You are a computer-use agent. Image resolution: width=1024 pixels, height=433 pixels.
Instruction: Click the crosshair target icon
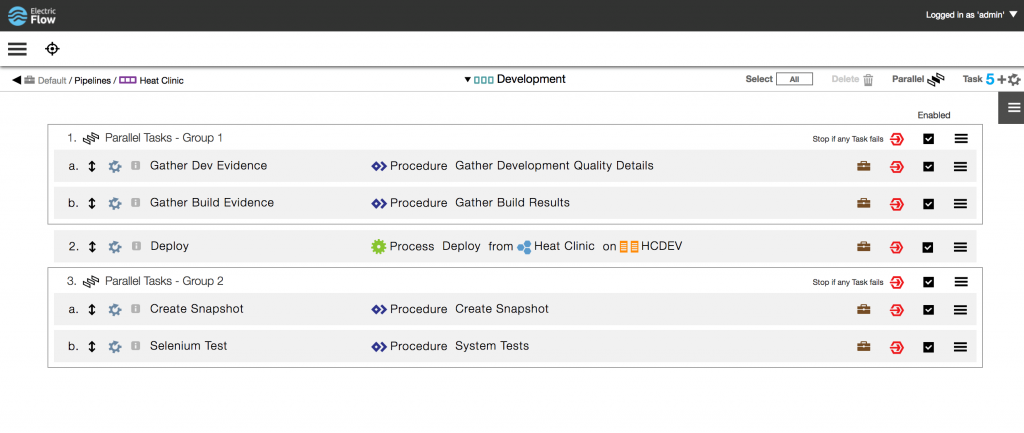click(x=52, y=49)
